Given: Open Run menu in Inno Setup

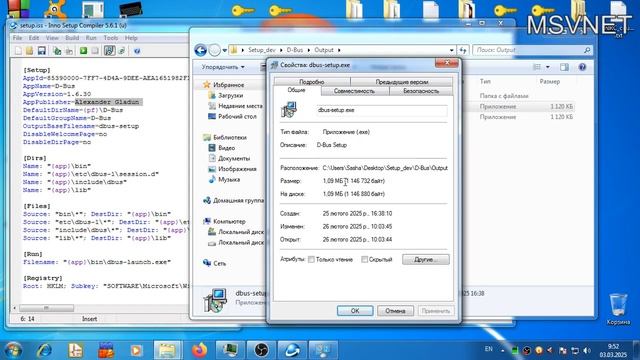Looking at the screenshot, I should tap(91, 38).
